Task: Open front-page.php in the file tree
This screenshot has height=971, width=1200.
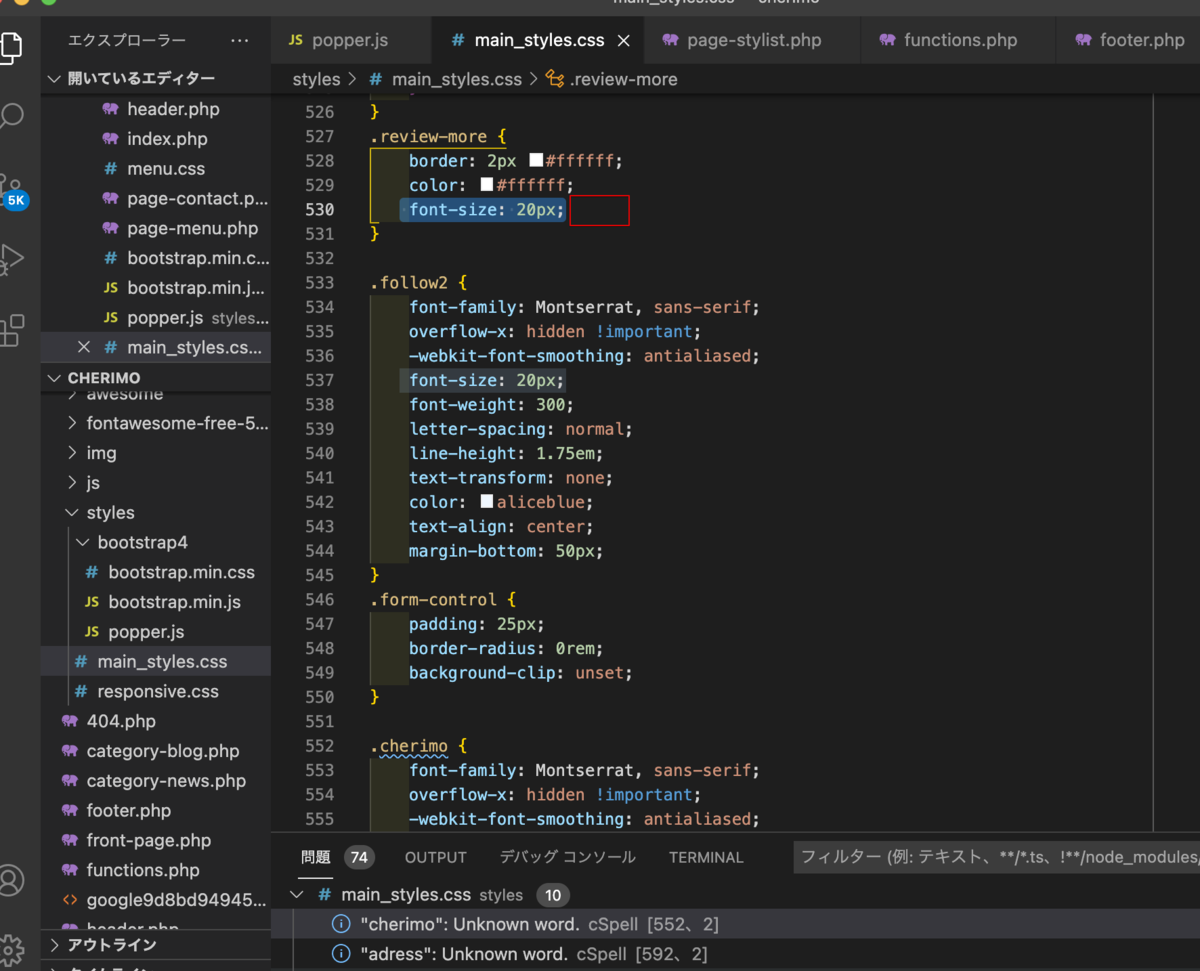Action: point(148,841)
